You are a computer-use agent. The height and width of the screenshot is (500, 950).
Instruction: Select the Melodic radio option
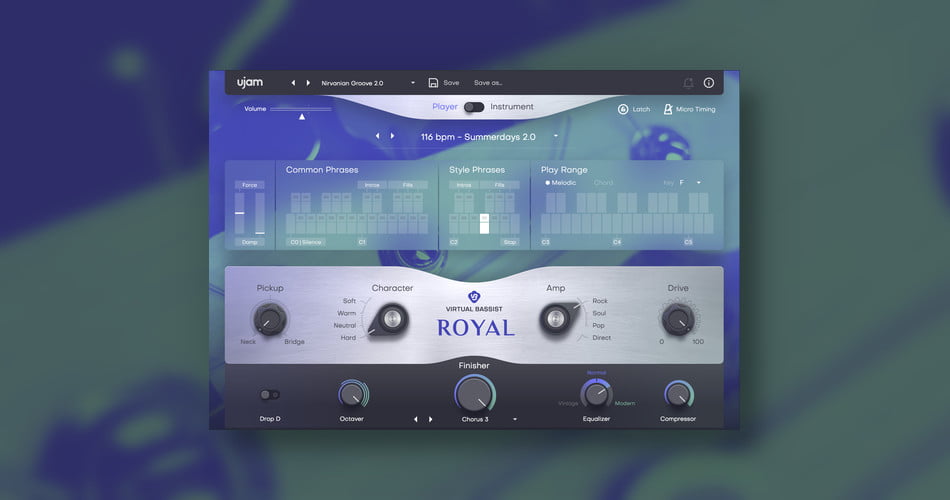point(560,182)
